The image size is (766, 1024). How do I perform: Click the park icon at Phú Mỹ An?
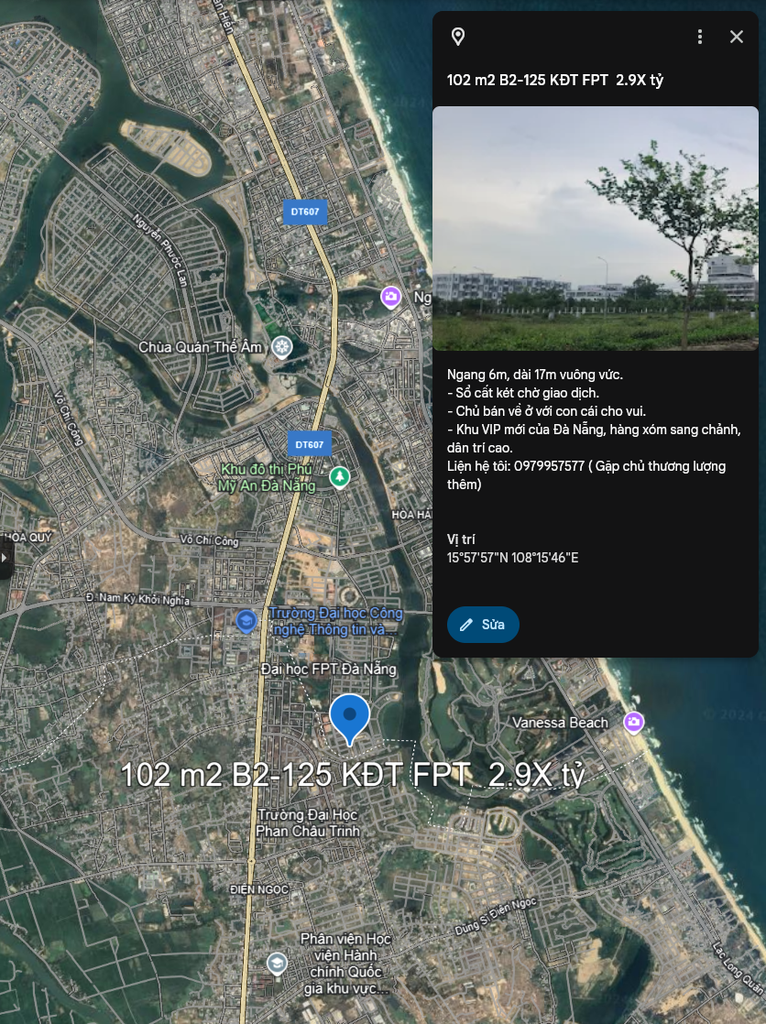[339, 477]
